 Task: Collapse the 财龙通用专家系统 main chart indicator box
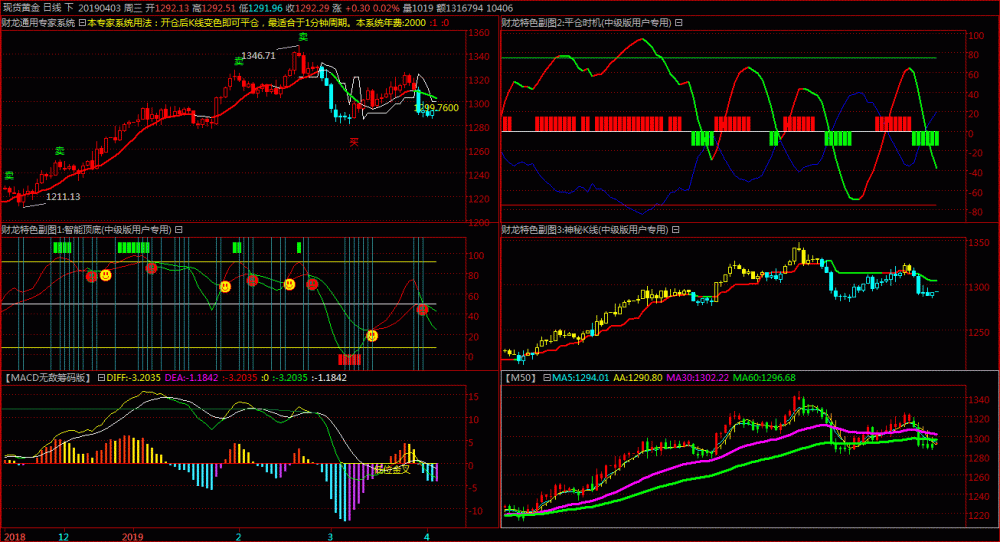82,23
